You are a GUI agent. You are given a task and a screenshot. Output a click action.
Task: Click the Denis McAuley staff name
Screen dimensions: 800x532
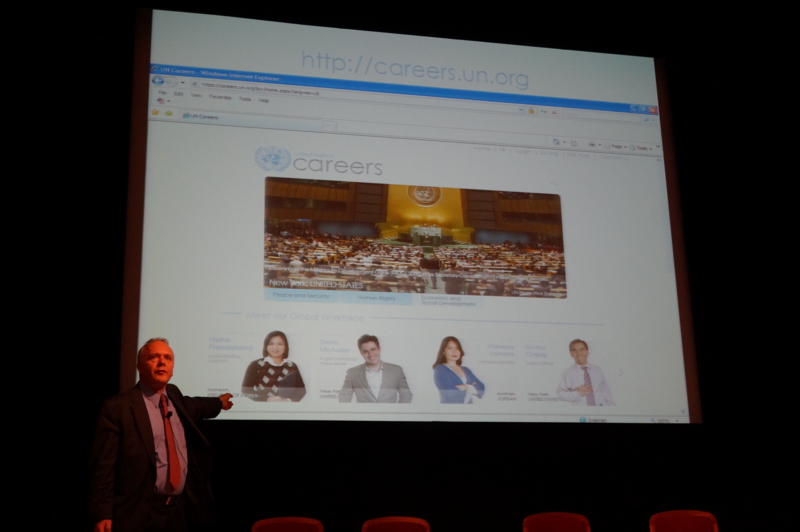pos(335,346)
